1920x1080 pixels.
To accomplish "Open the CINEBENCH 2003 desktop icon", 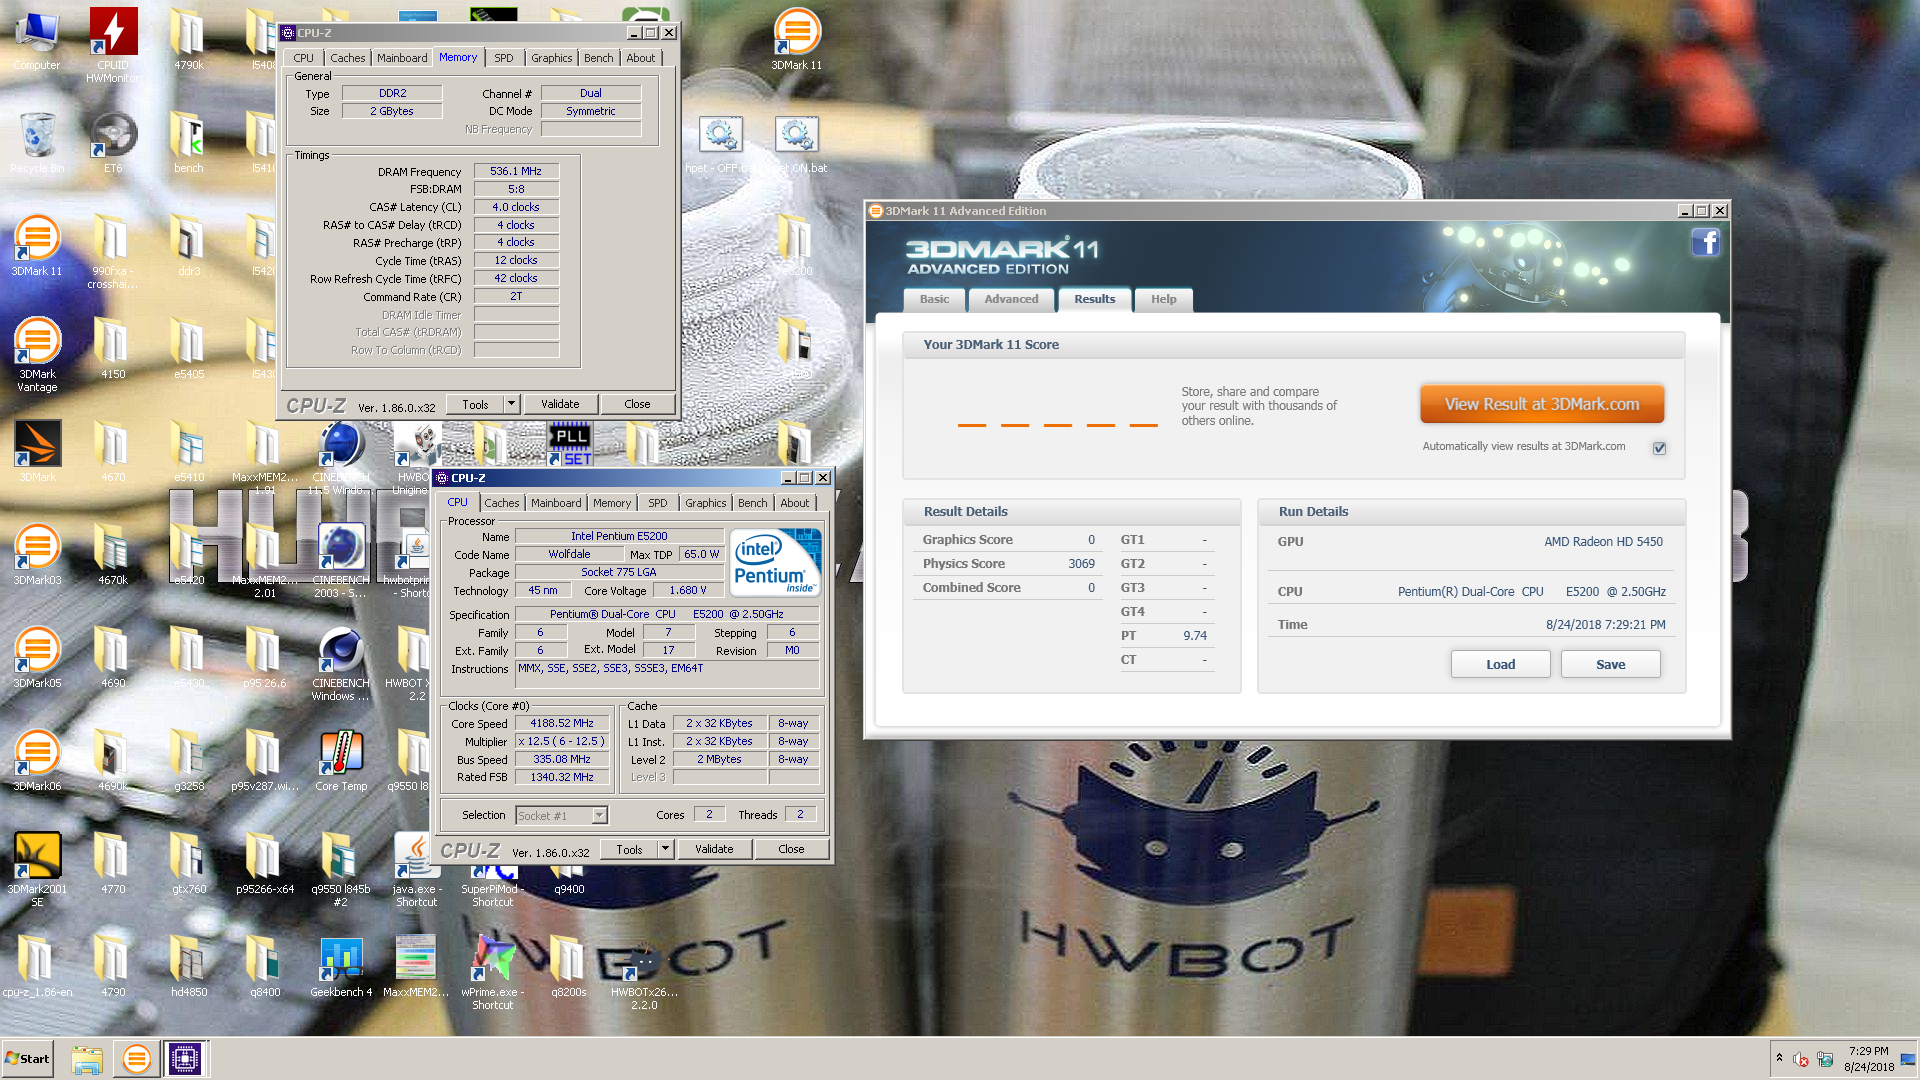I will [x=341, y=559].
